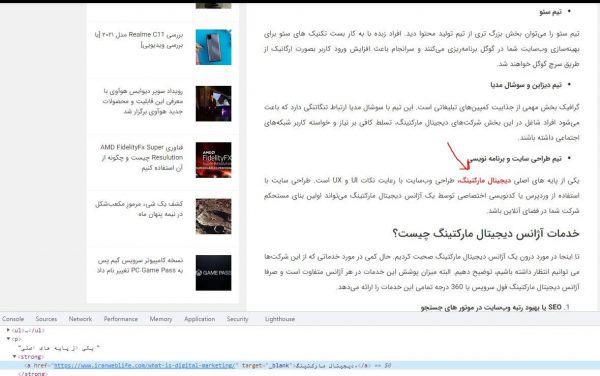The image size is (600, 376).
Task: Select the target="_blank" attribute in DOM row
Action: (x=266, y=365)
